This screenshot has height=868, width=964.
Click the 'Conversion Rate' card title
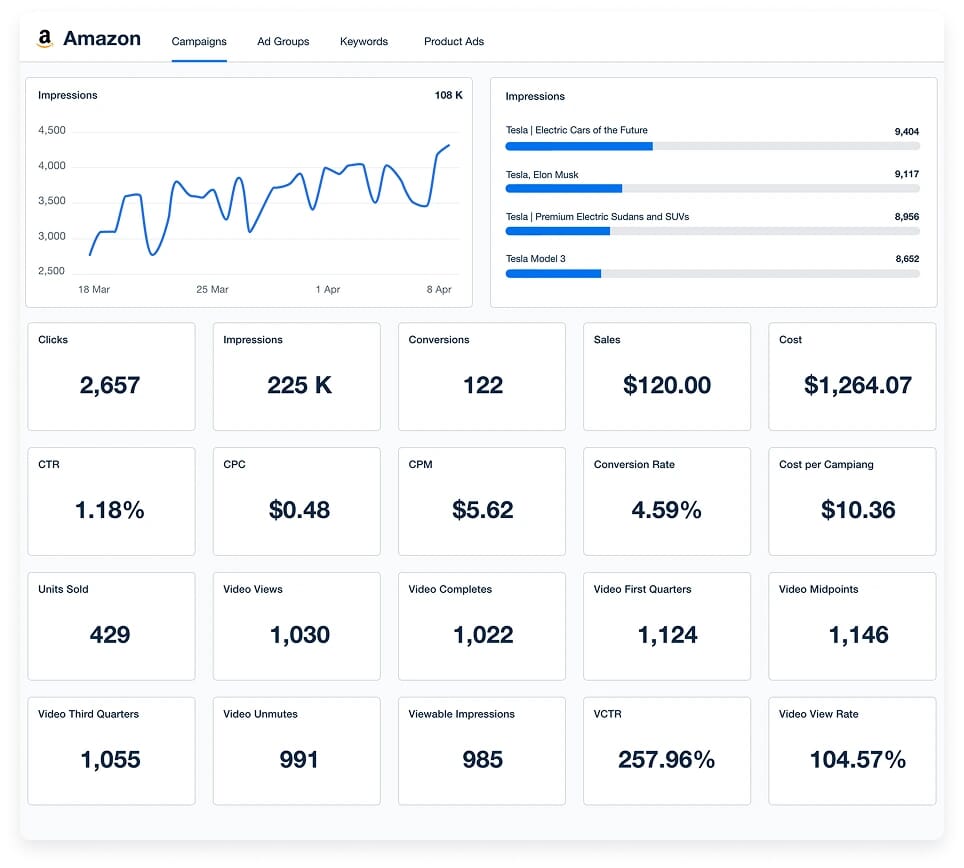click(634, 465)
